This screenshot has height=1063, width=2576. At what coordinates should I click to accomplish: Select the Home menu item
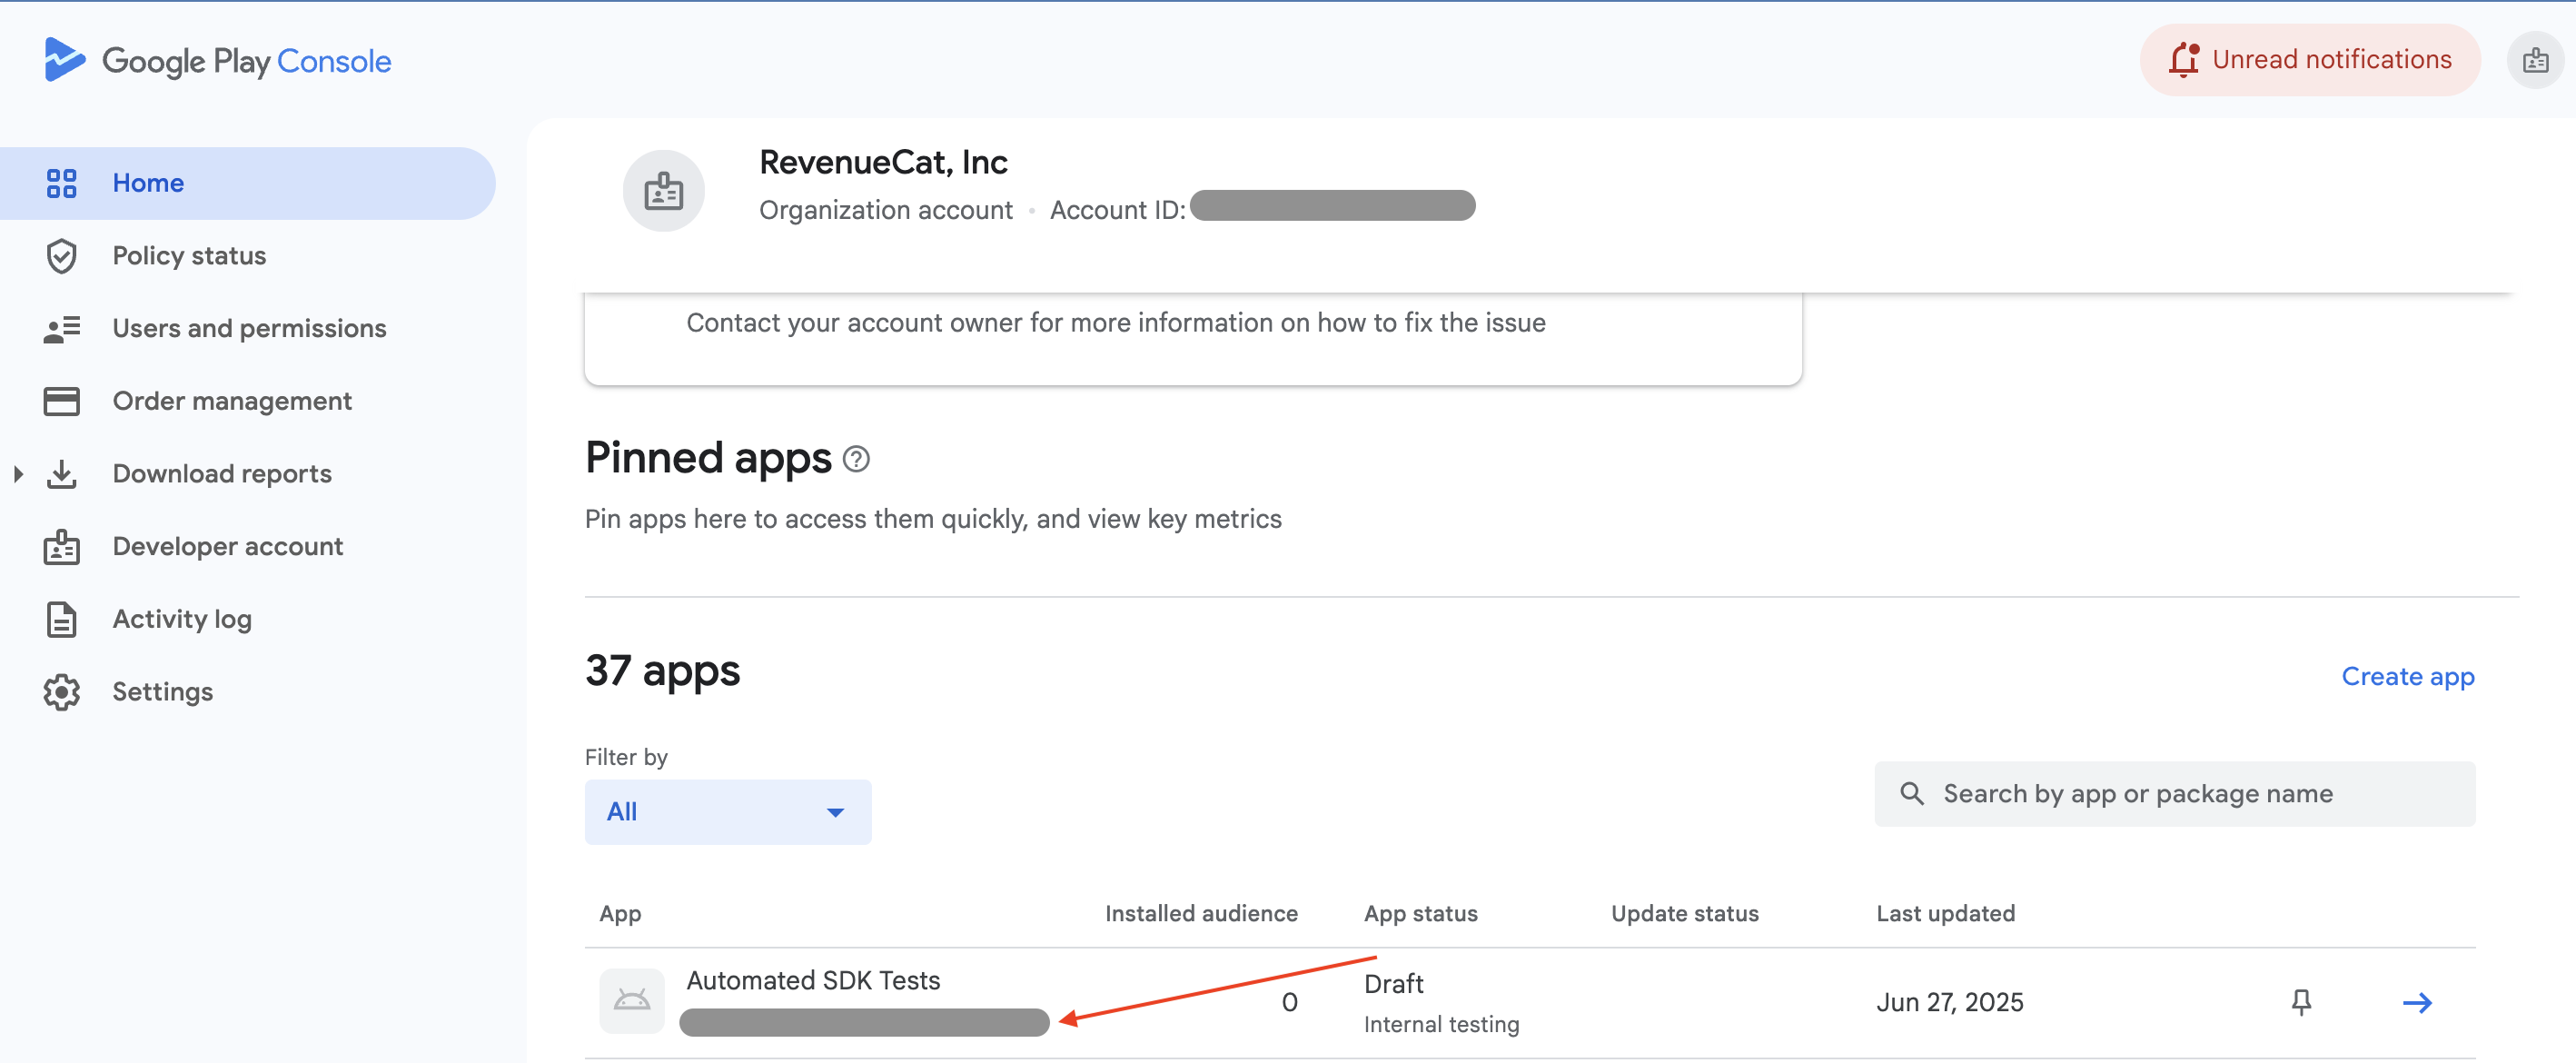(245, 183)
